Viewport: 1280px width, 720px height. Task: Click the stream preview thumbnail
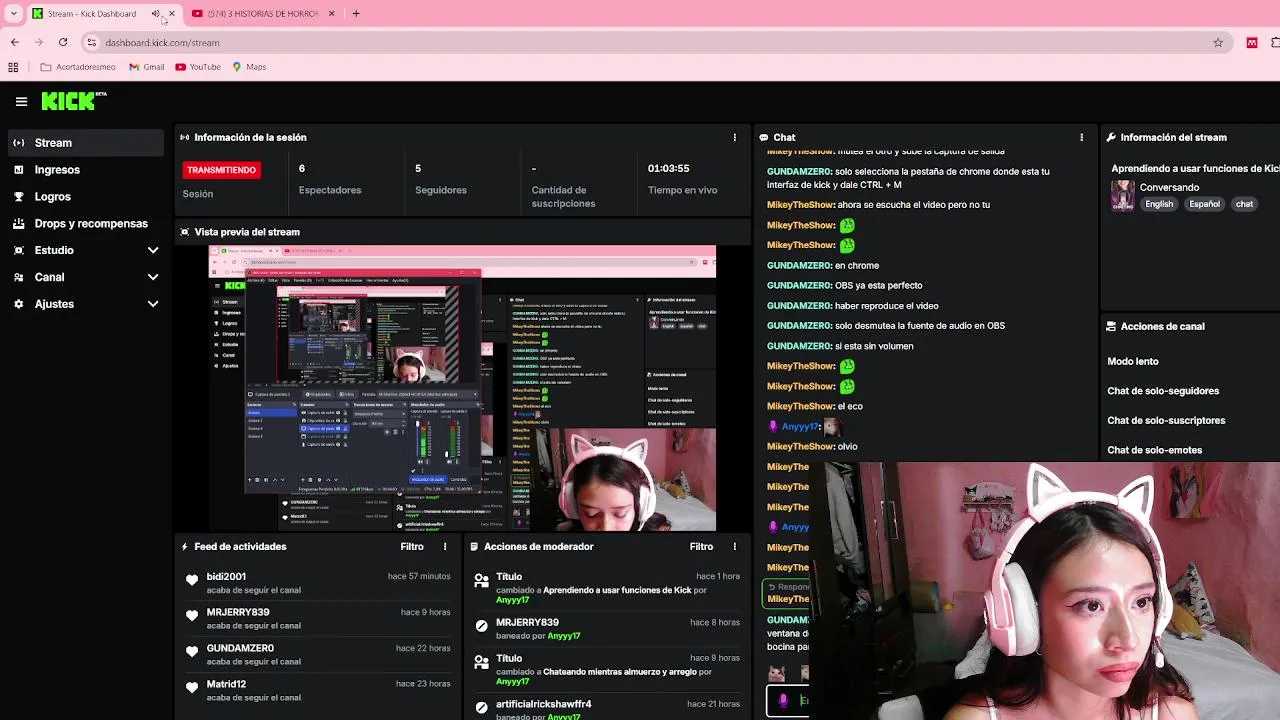tap(462, 388)
